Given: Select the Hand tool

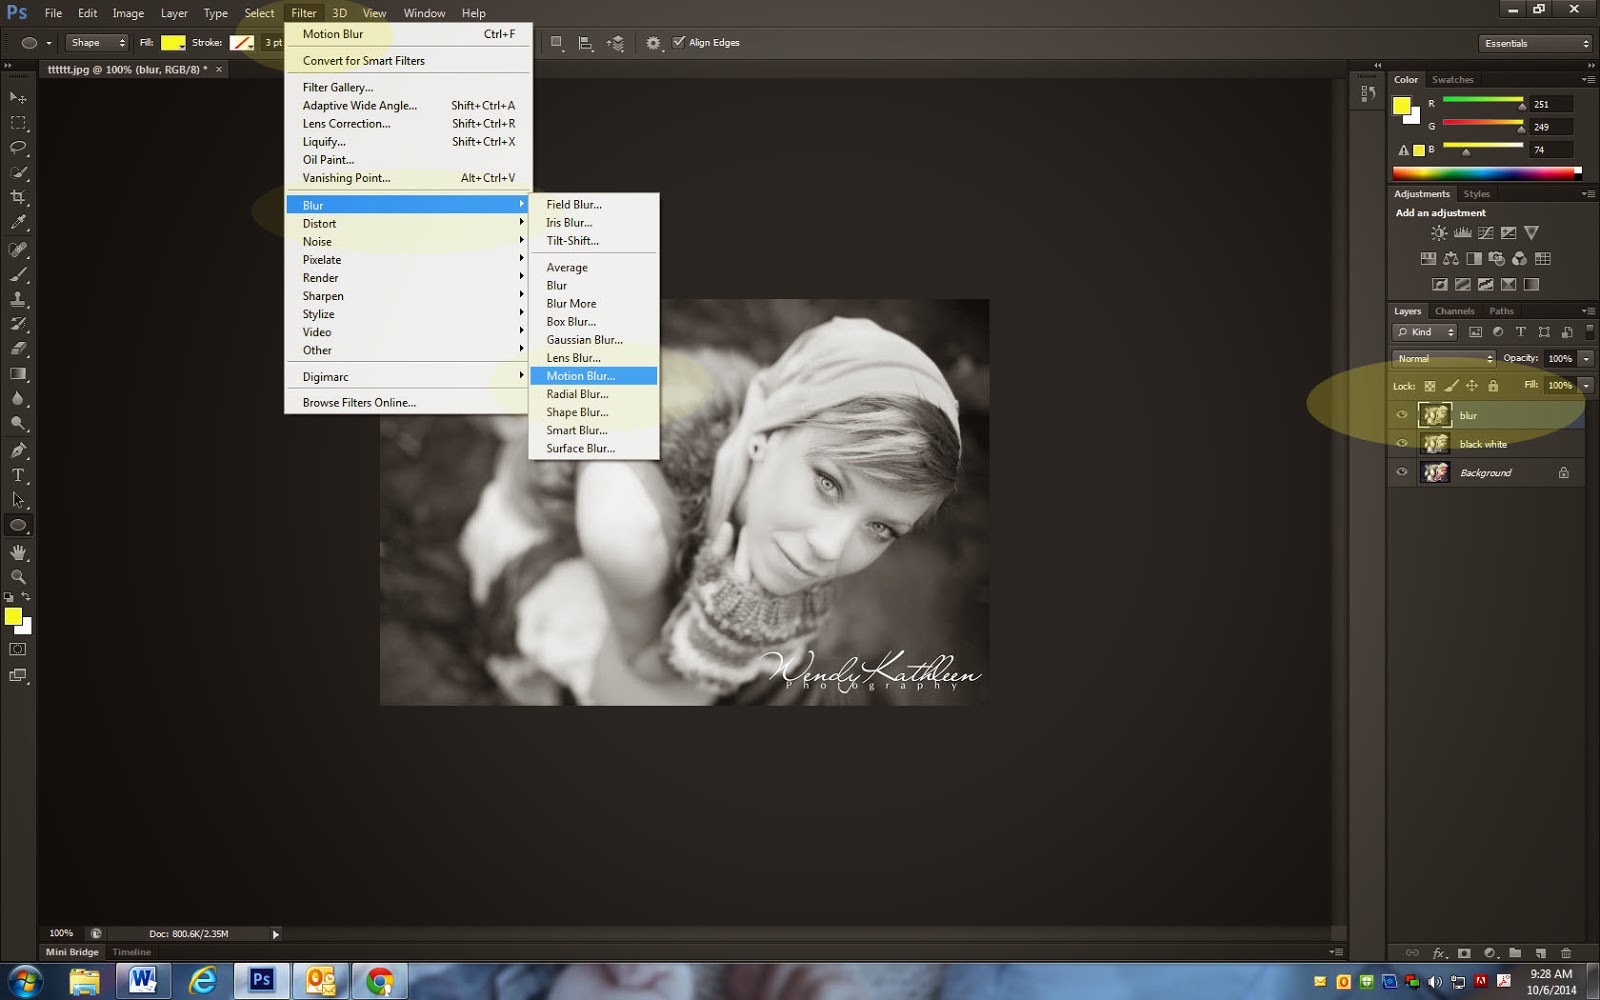Looking at the screenshot, I should 18,552.
